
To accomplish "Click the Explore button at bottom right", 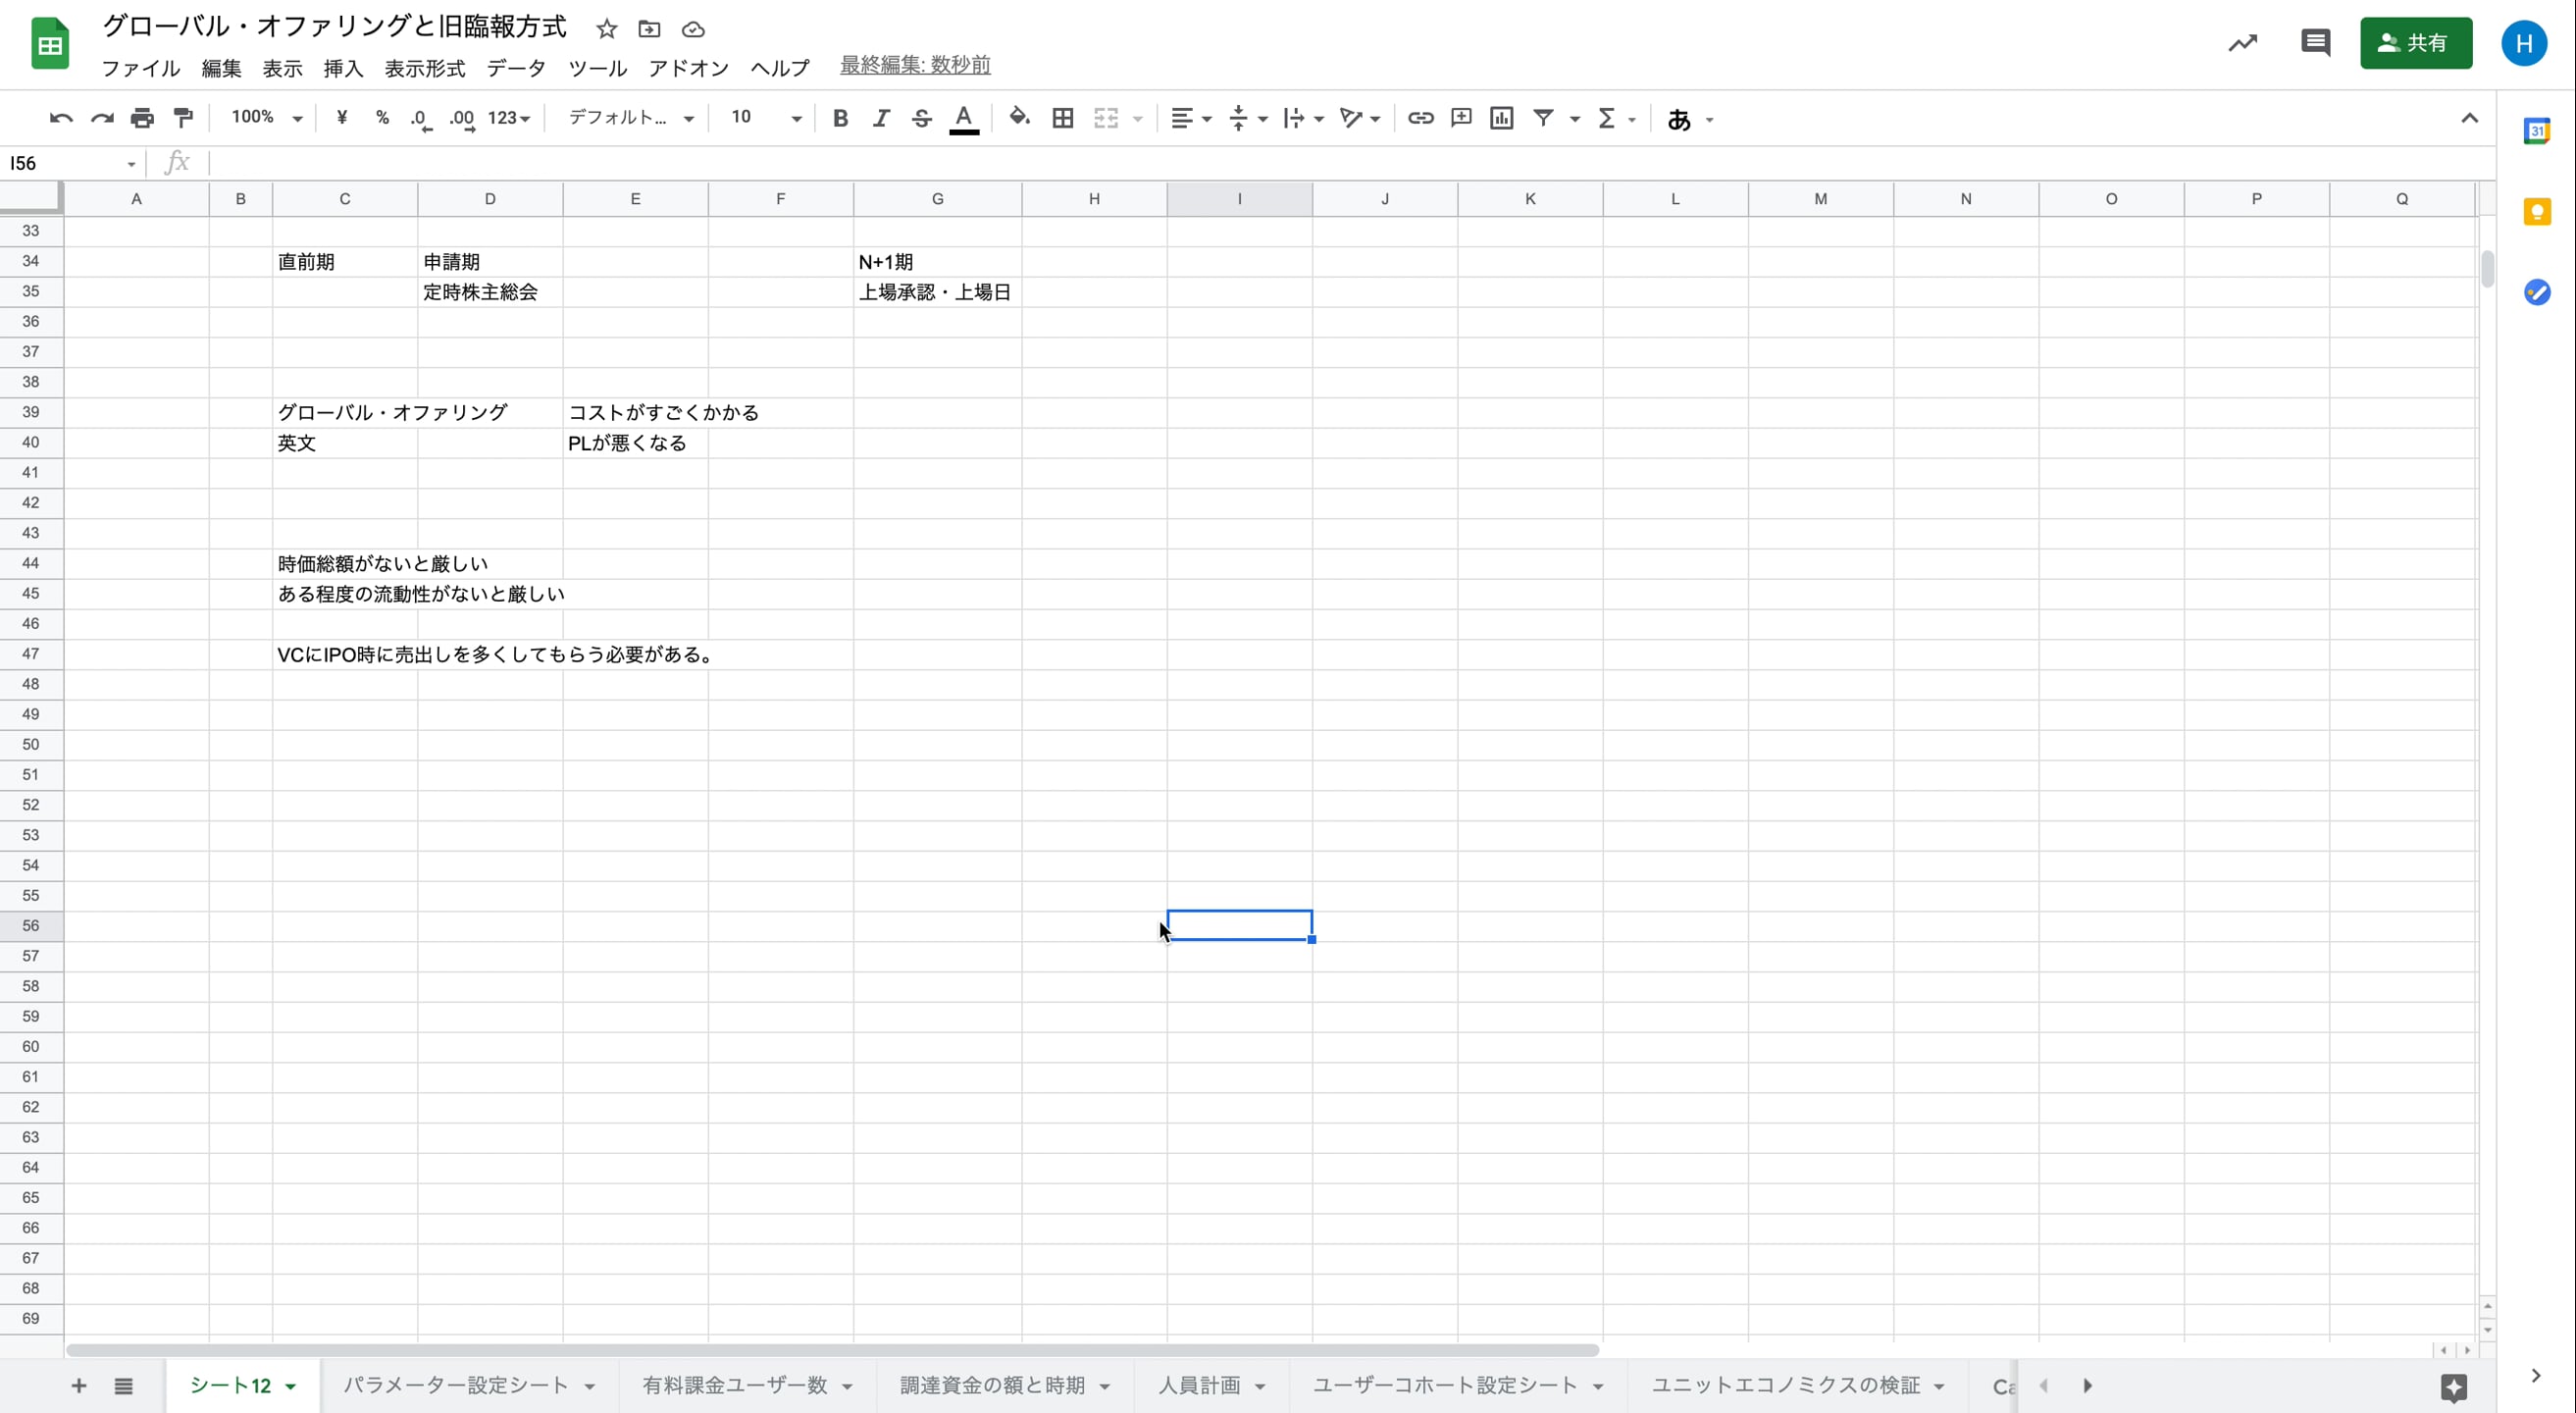I will (2454, 1387).
